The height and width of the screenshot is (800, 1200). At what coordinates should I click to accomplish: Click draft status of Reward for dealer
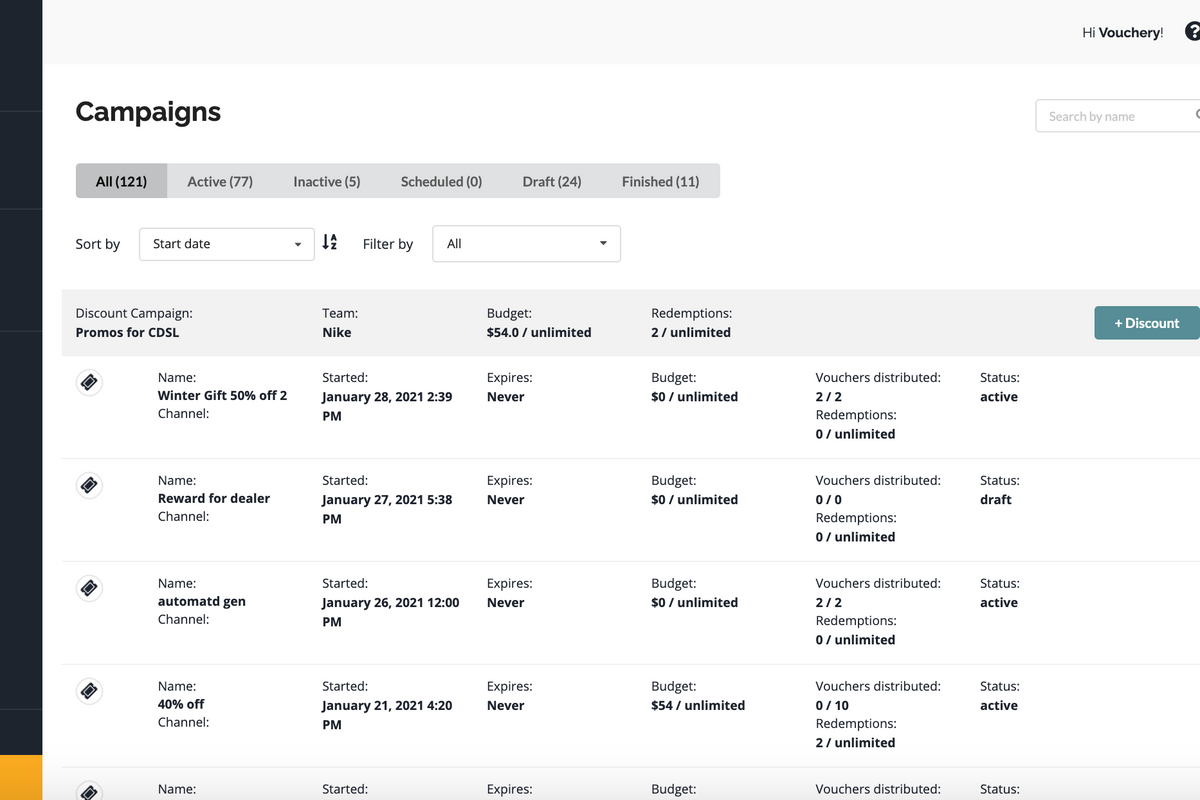coord(996,499)
